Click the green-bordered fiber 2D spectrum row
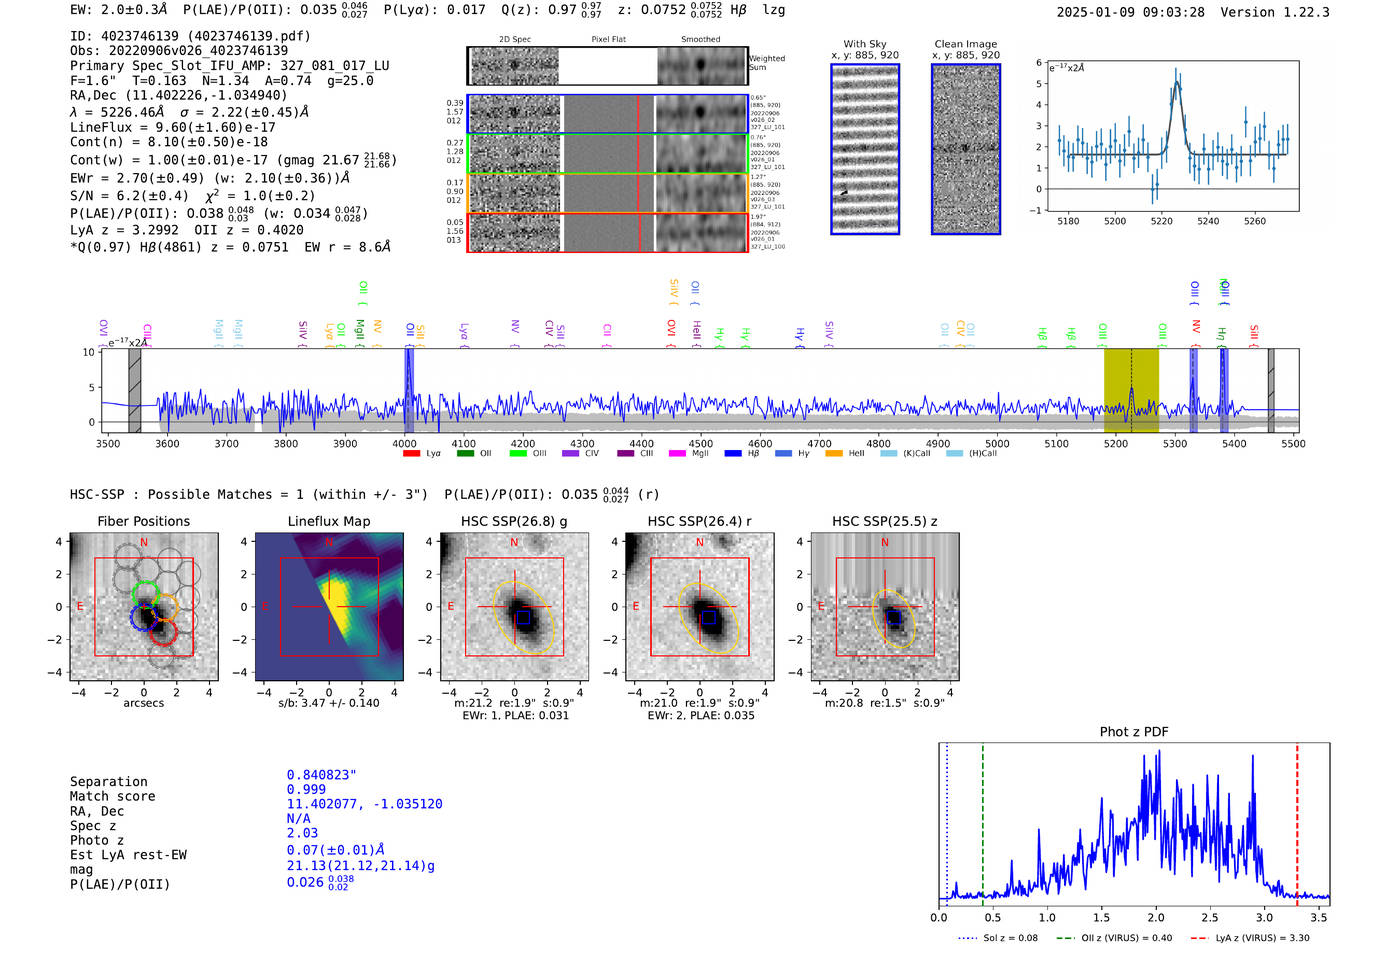Viewport: 1400px width, 953px height. (x=608, y=153)
